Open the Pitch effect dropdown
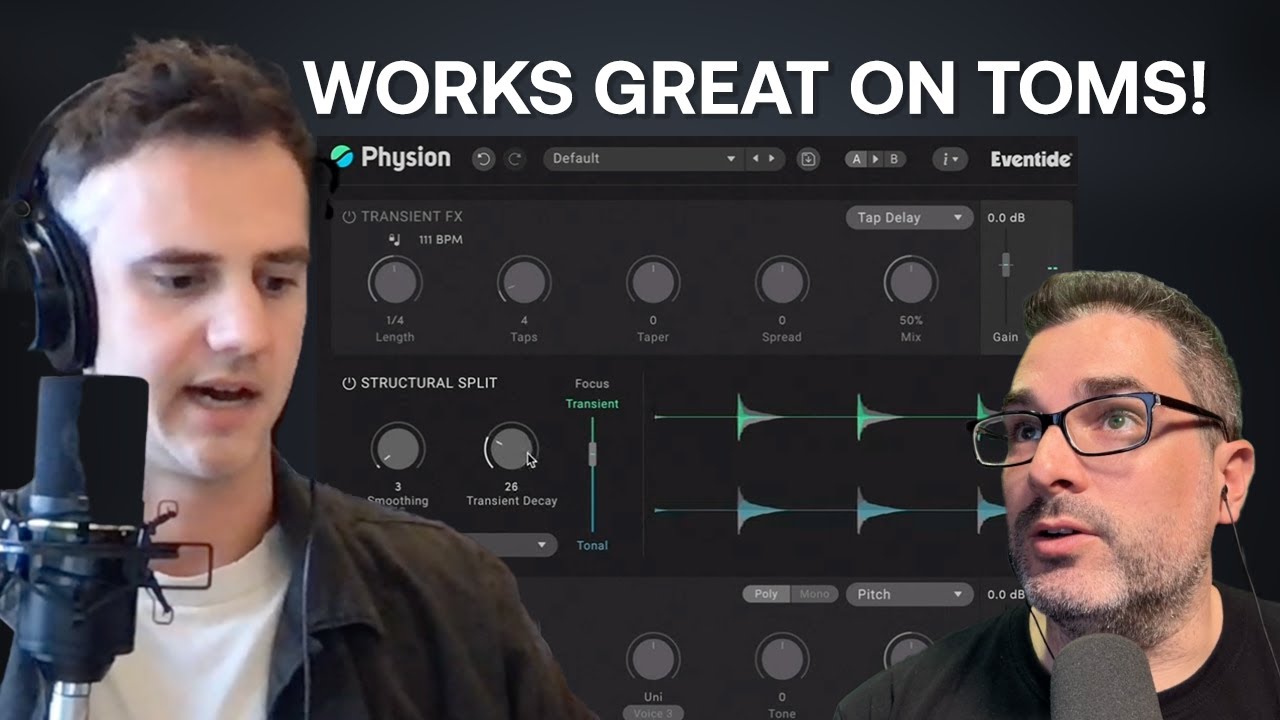 909,594
